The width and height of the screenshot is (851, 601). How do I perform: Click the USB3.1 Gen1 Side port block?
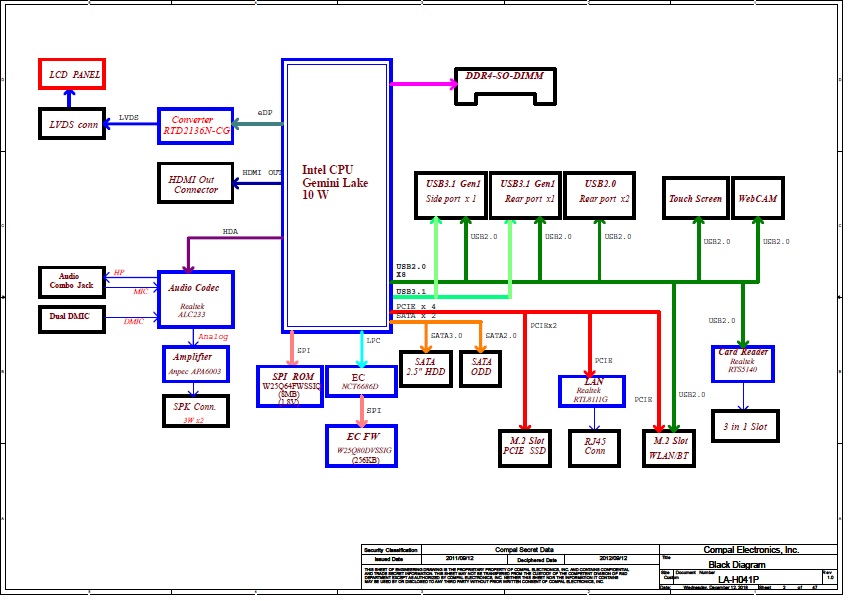(450, 195)
